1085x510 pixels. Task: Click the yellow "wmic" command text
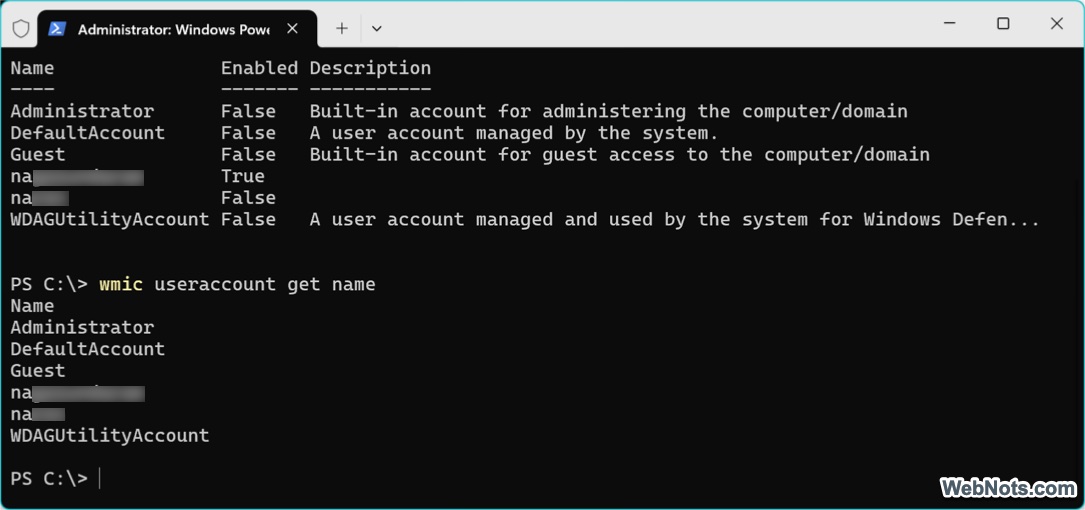pyautogui.click(x=121, y=284)
